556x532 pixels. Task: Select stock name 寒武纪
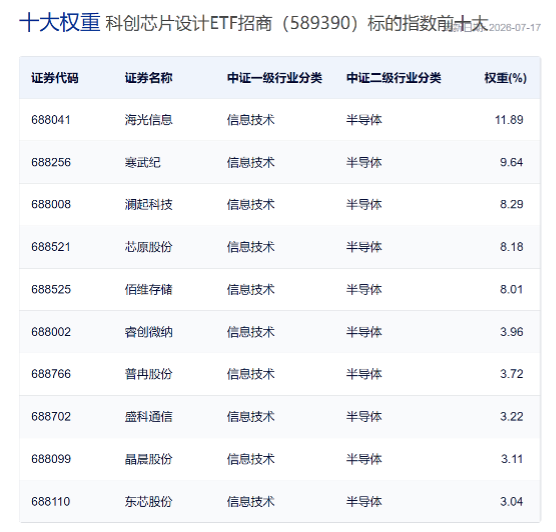click(x=142, y=162)
